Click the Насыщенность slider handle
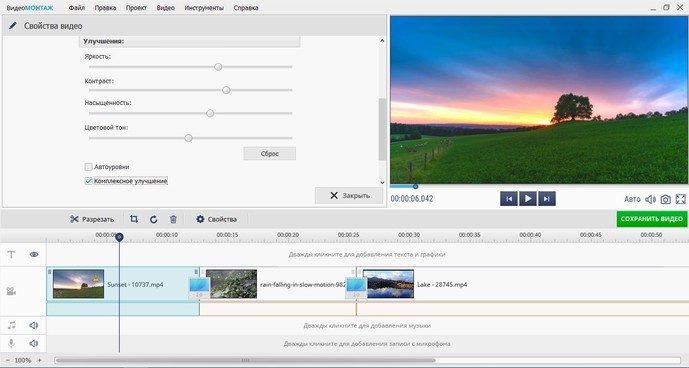This screenshot has width=689, height=368. click(x=210, y=113)
